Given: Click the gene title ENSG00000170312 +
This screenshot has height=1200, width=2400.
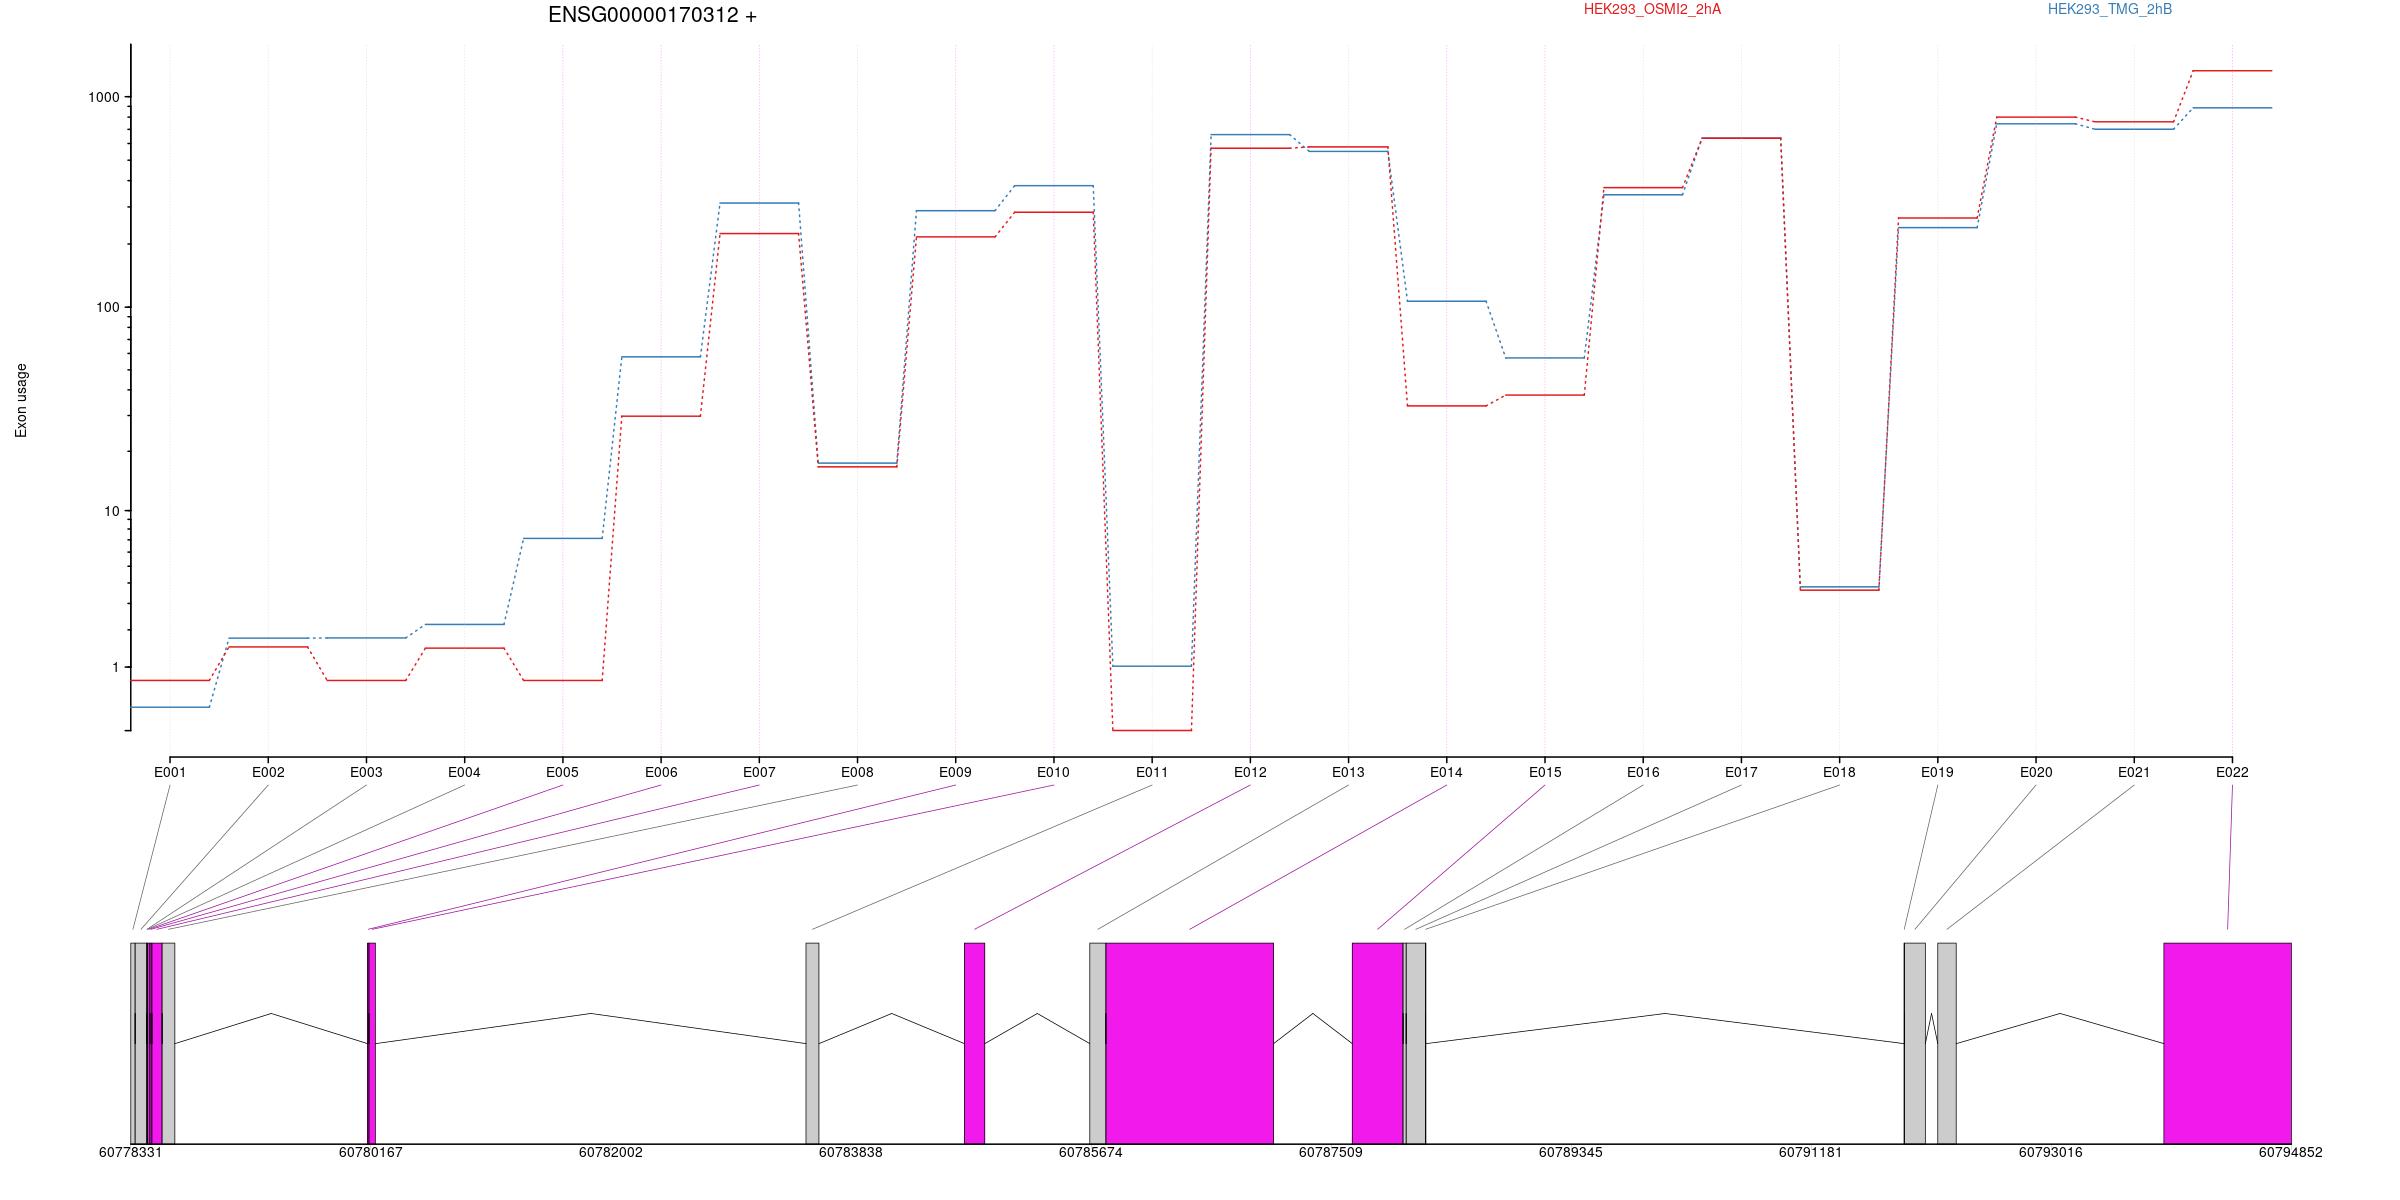Looking at the screenshot, I should click(x=652, y=15).
